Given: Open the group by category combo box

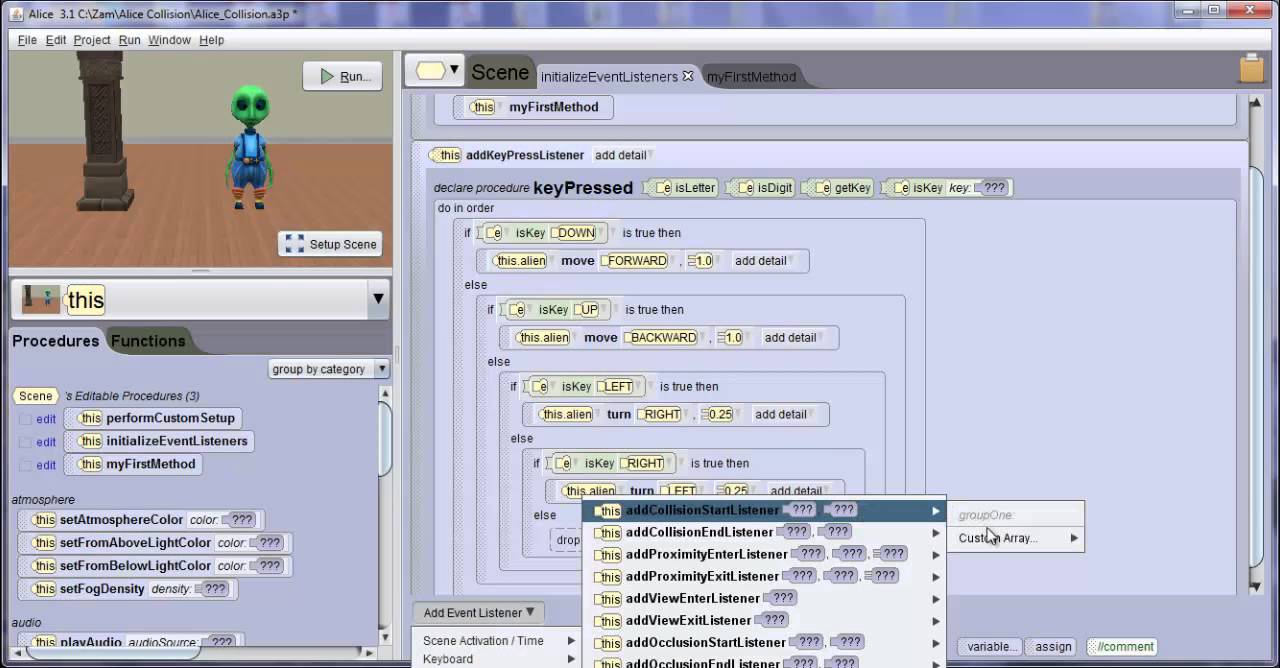Looking at the screenshot, I should tap(329, 369).
